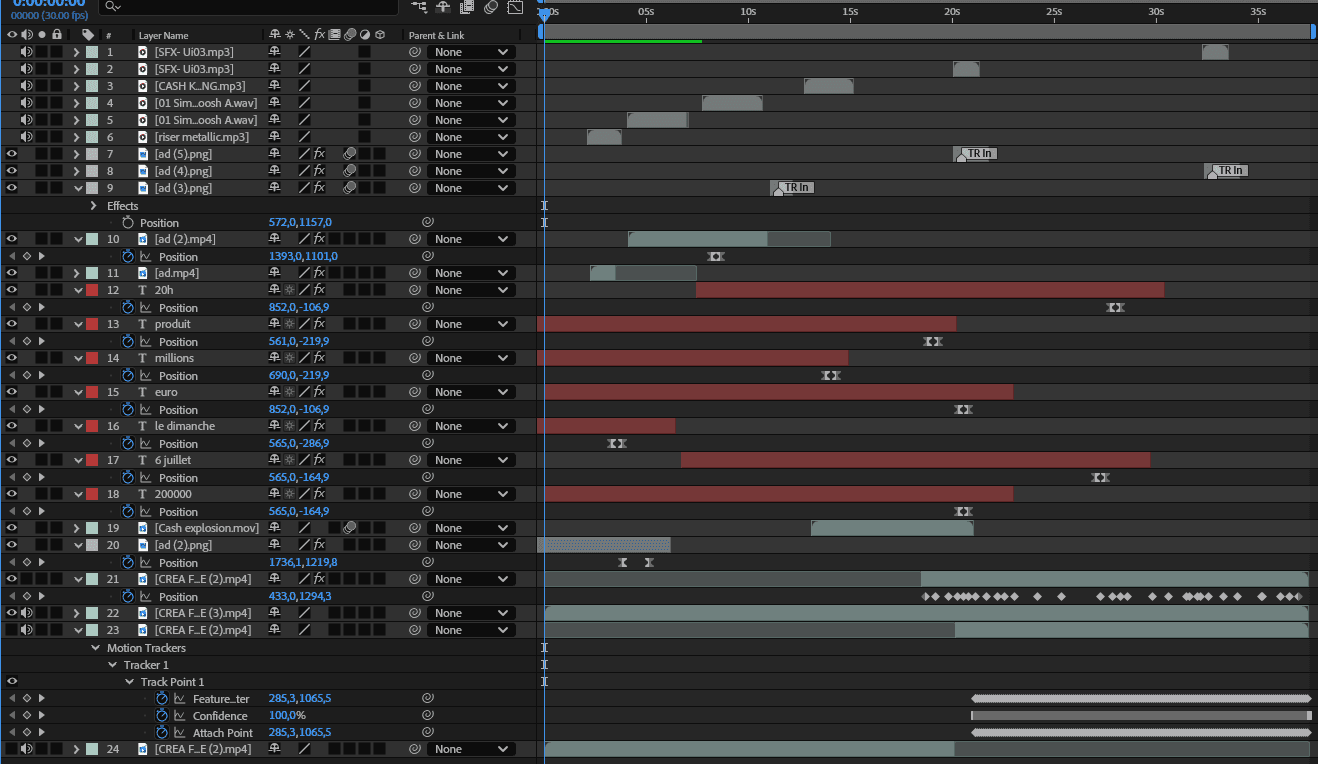Open the parent dropdown for the millions layer
The image size is (1318, 764).
click(x=471, y=358)
